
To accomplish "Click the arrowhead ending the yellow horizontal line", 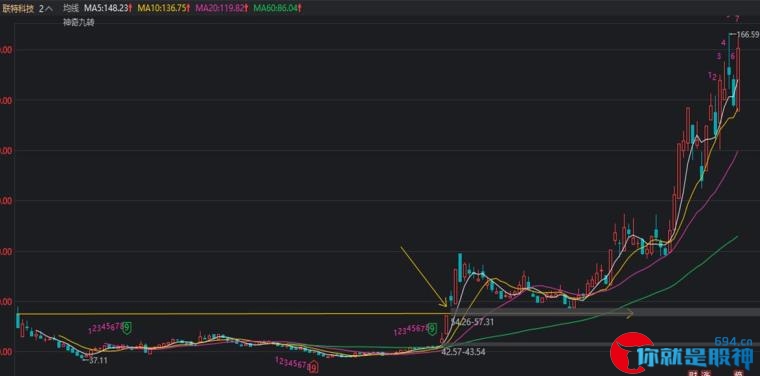I will tap(630, 314).
